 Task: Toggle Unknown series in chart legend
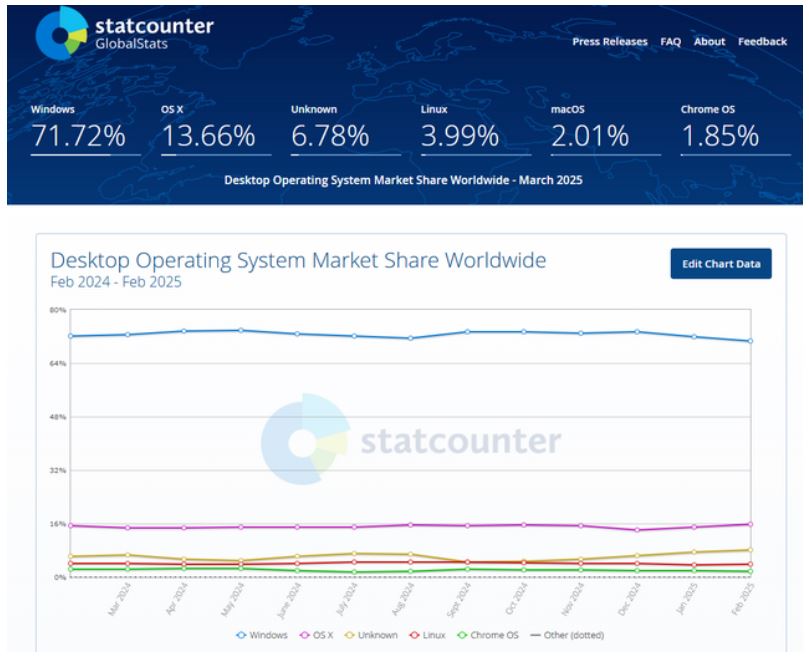372,635
